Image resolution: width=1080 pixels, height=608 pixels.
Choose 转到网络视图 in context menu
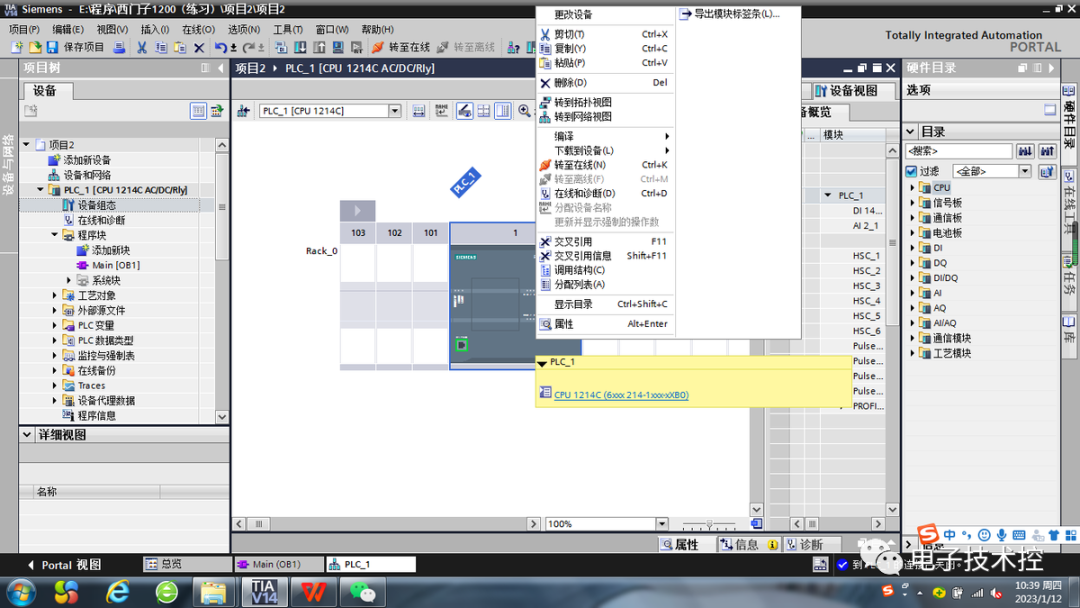coord(583,116)
